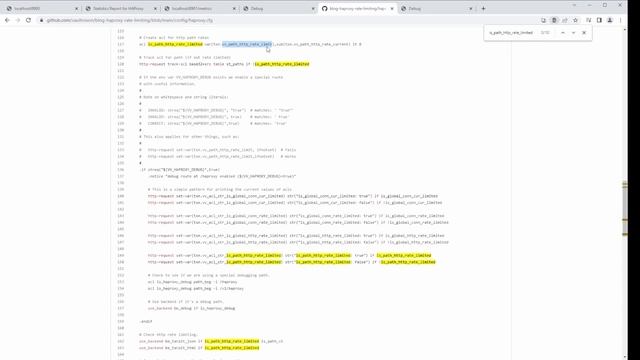Focus the address bar URL

[x=129, y=20]
